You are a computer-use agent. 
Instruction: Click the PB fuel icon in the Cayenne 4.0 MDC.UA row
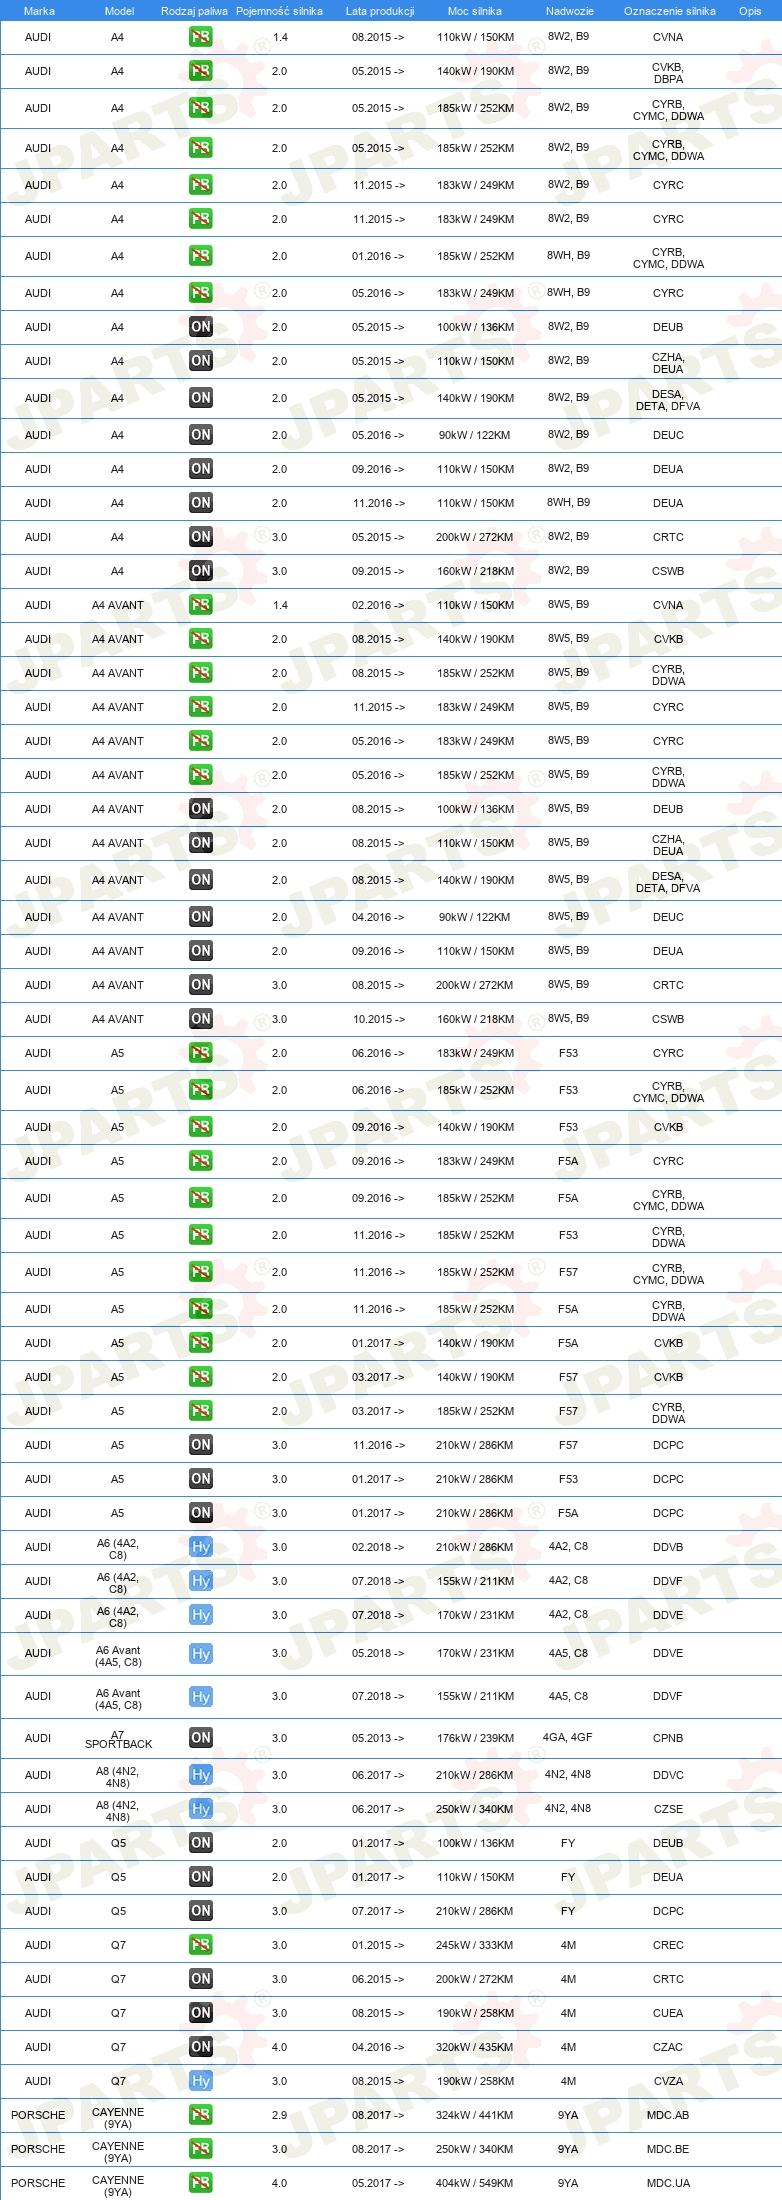201,2183
